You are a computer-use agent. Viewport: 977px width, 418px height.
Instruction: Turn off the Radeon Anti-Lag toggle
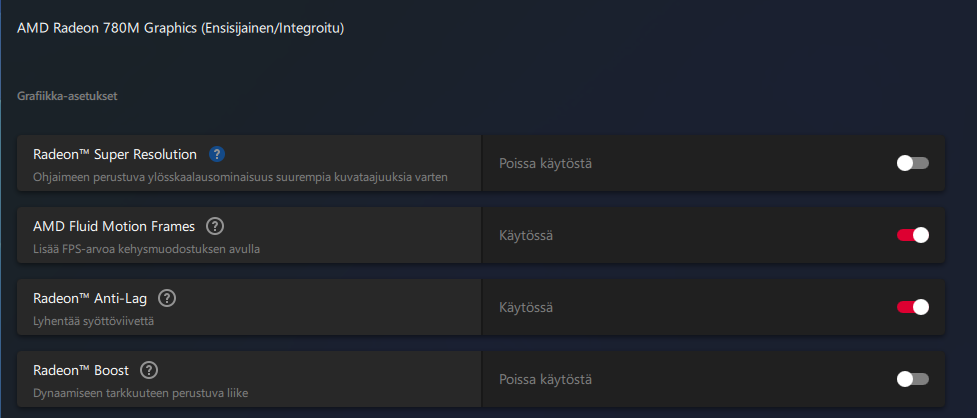[x=912, y=307]
